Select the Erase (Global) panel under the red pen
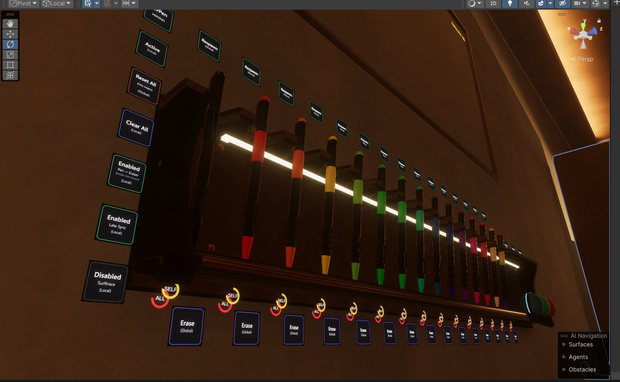Image resolution: width=620 pixels, height=382 pixels. pos(247,328)
